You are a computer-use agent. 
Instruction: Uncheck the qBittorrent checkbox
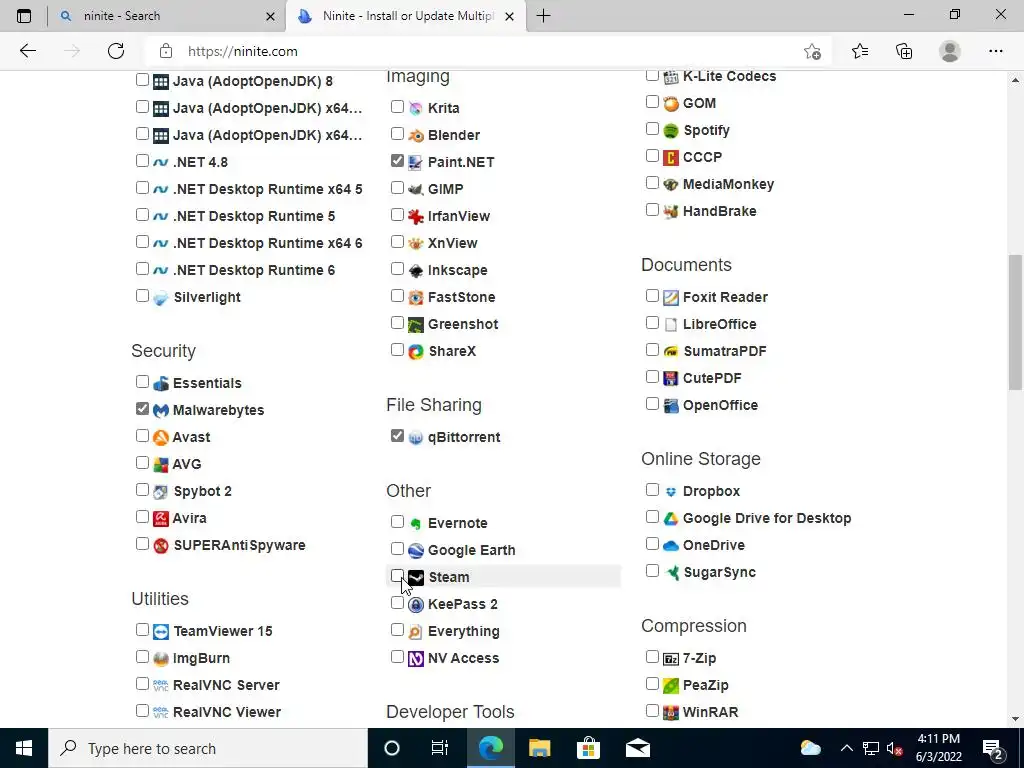point(397,436)
